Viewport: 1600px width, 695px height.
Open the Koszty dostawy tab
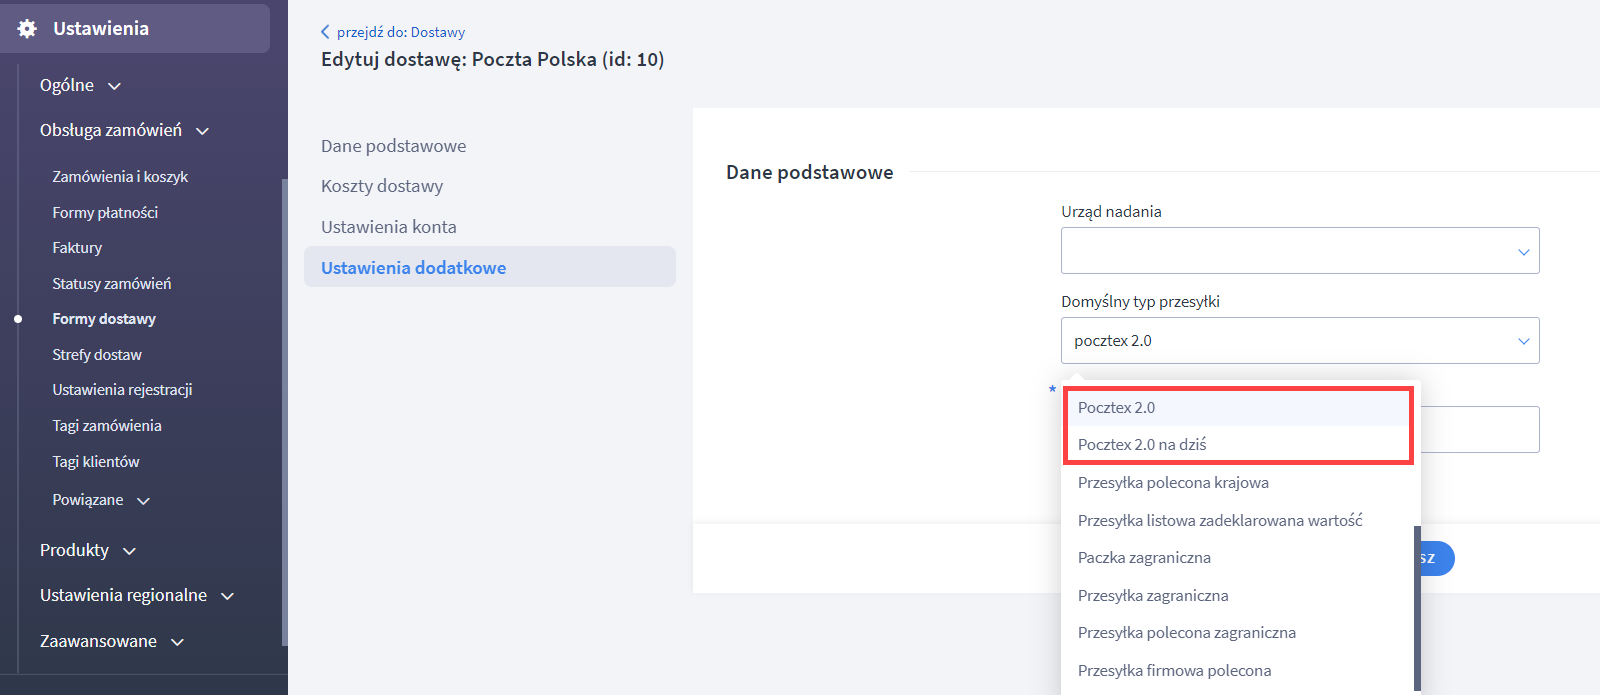(382, 186)
